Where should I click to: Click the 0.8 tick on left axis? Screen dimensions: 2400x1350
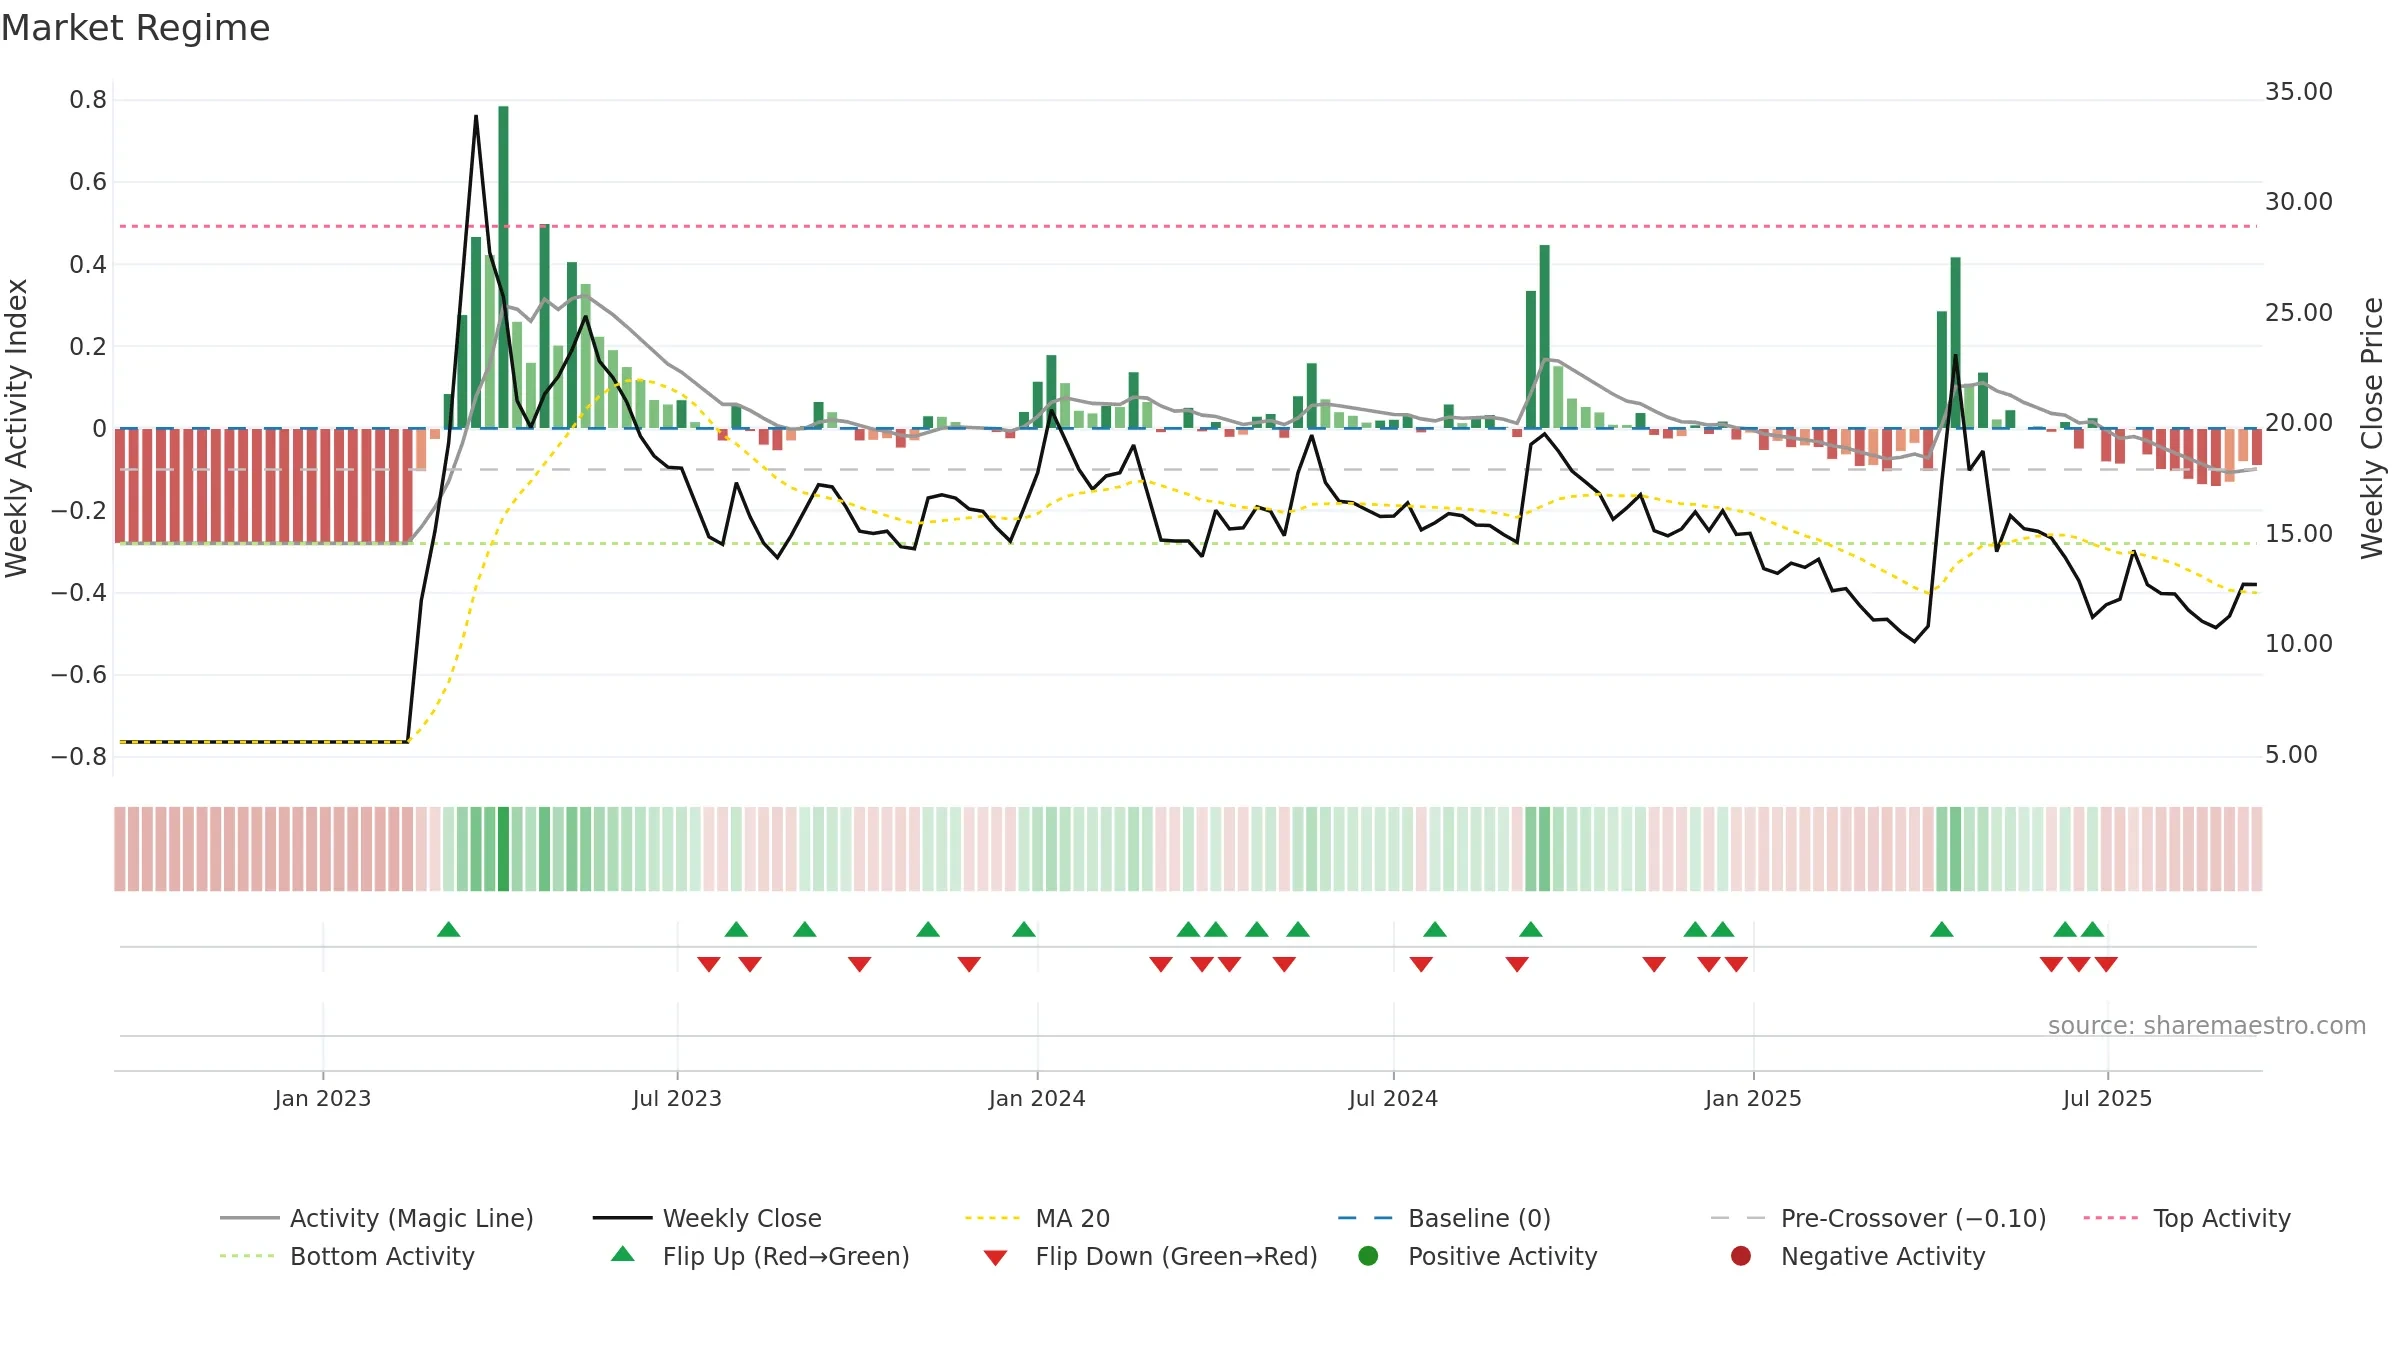tap(88, 100)
